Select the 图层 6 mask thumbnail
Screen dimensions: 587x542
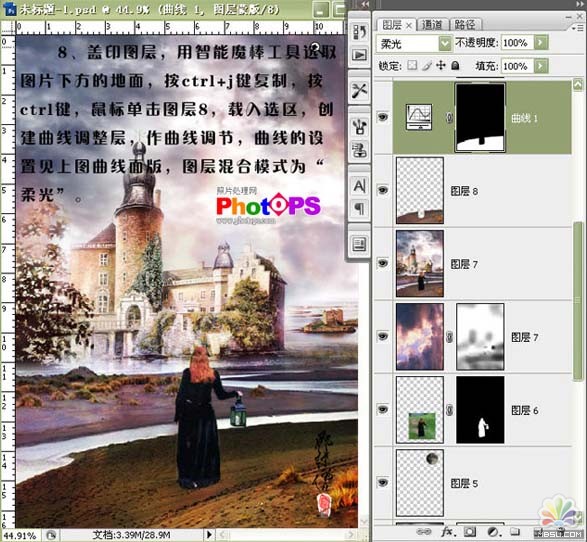click(x=480, y=409)
